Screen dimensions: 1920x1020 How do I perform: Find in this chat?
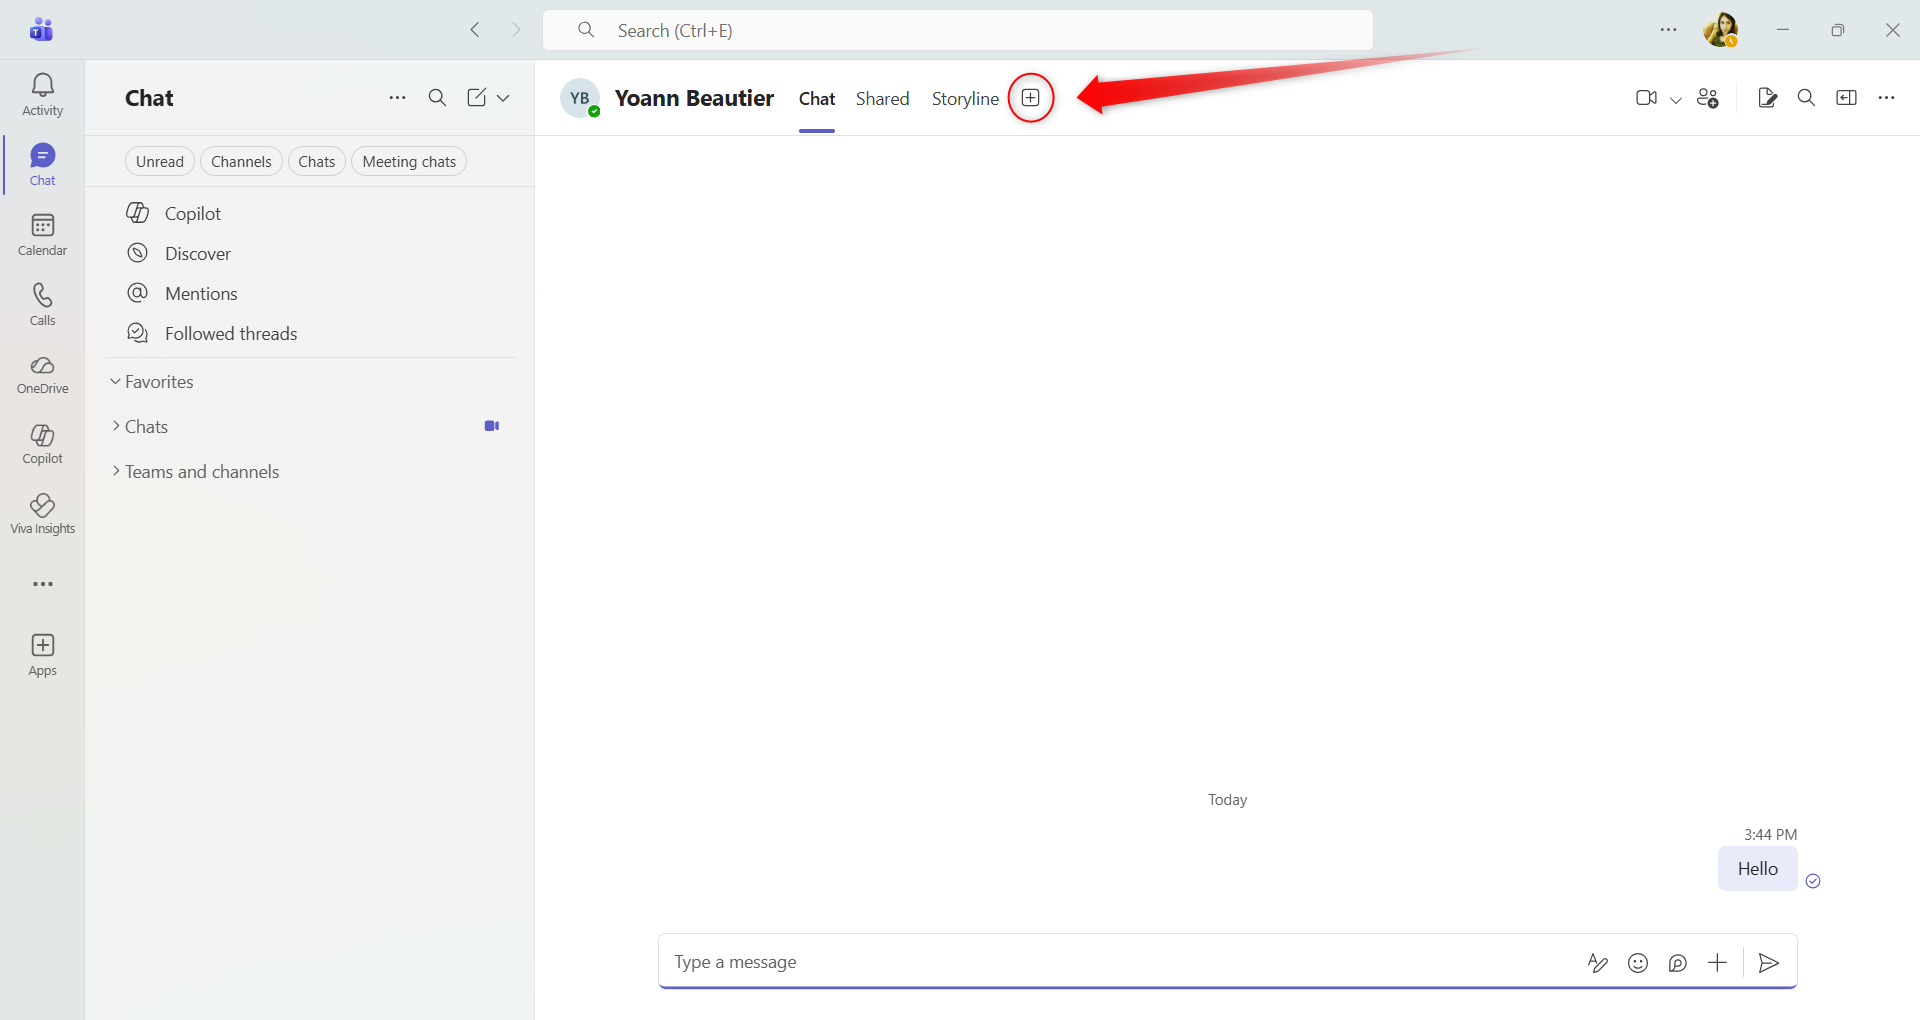[1806, 98]
